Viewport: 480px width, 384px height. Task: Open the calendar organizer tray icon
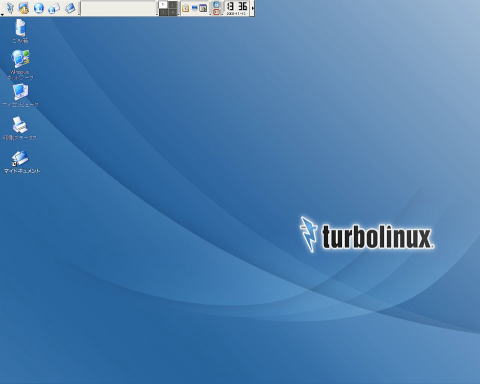(x=203, y=8)
